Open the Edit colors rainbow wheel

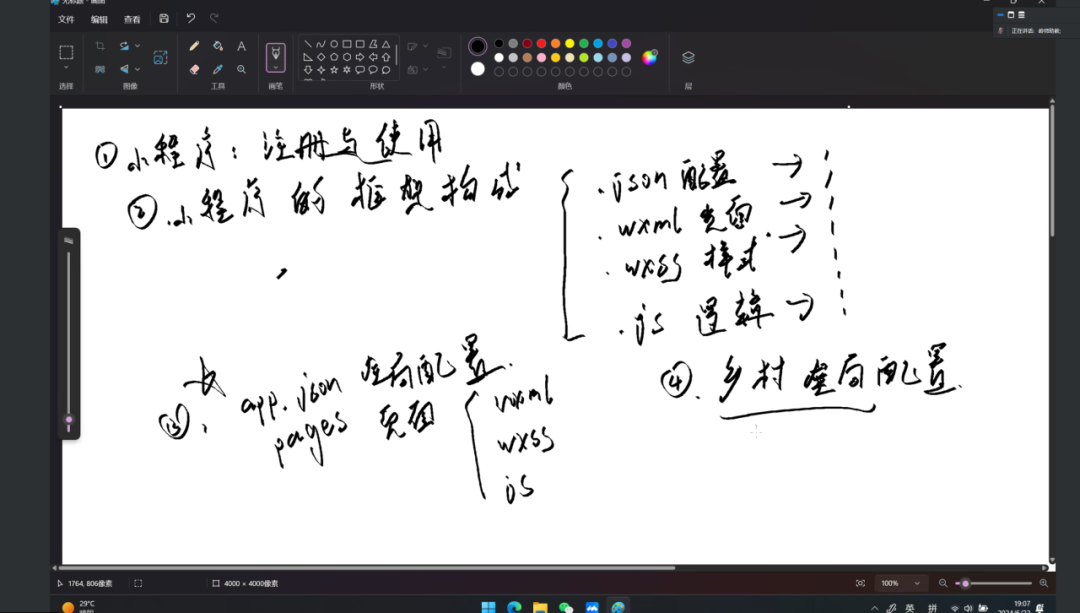(650, 57)
